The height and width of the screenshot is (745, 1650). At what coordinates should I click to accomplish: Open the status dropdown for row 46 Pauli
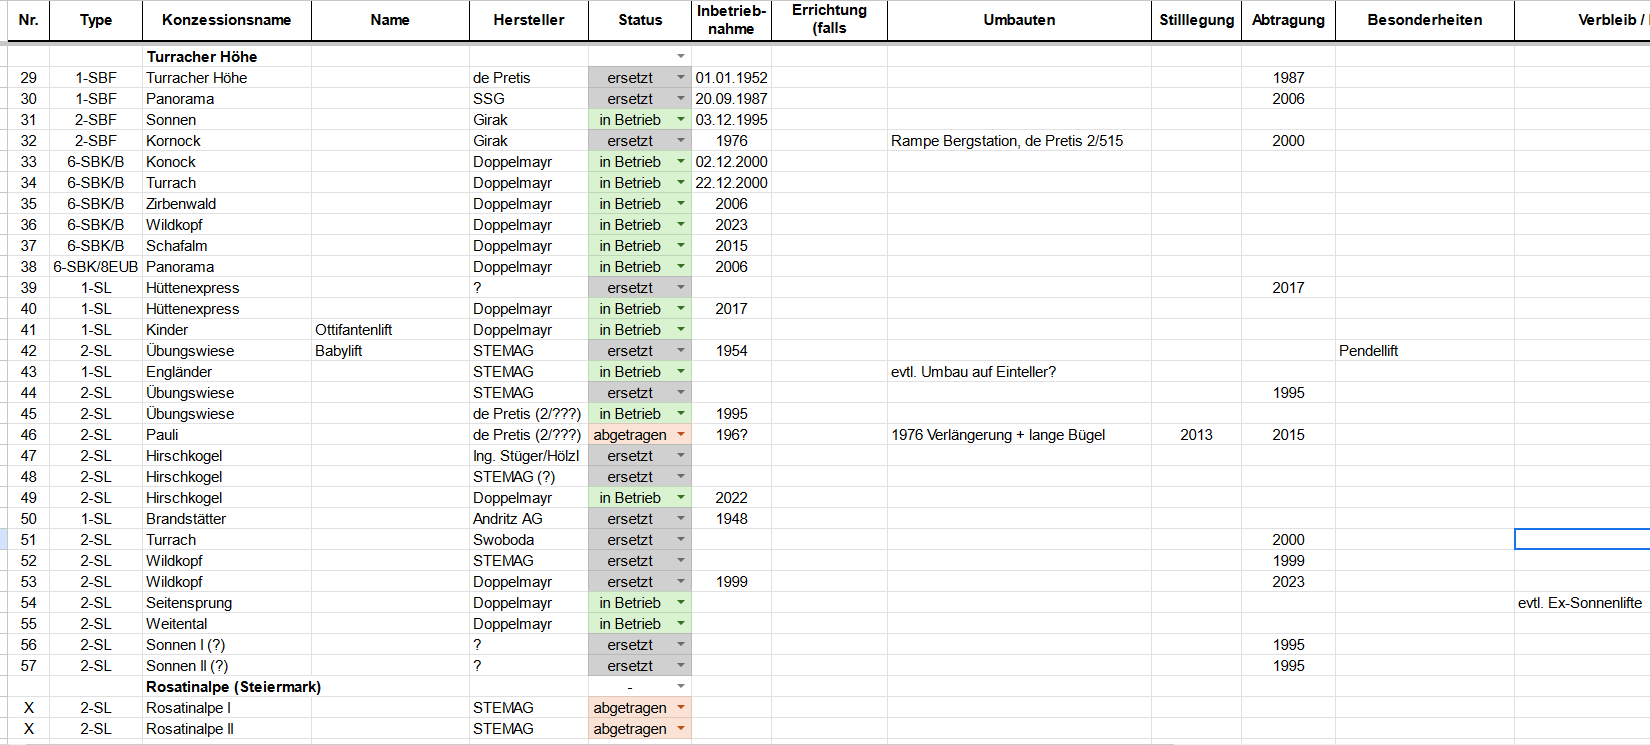coord(681,435)
